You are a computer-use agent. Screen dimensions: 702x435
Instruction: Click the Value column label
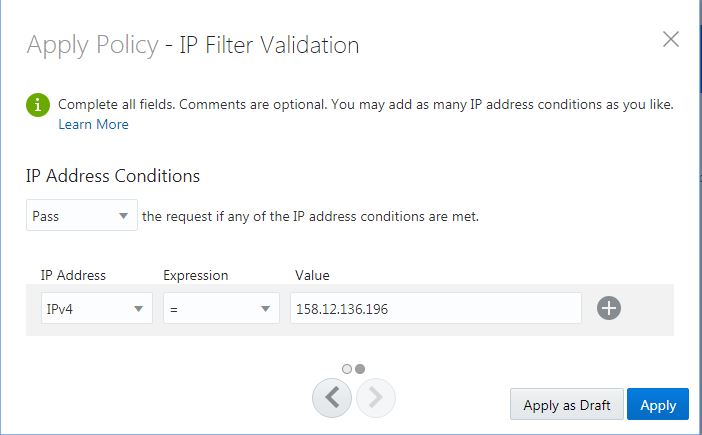click(x=312, y=275)
